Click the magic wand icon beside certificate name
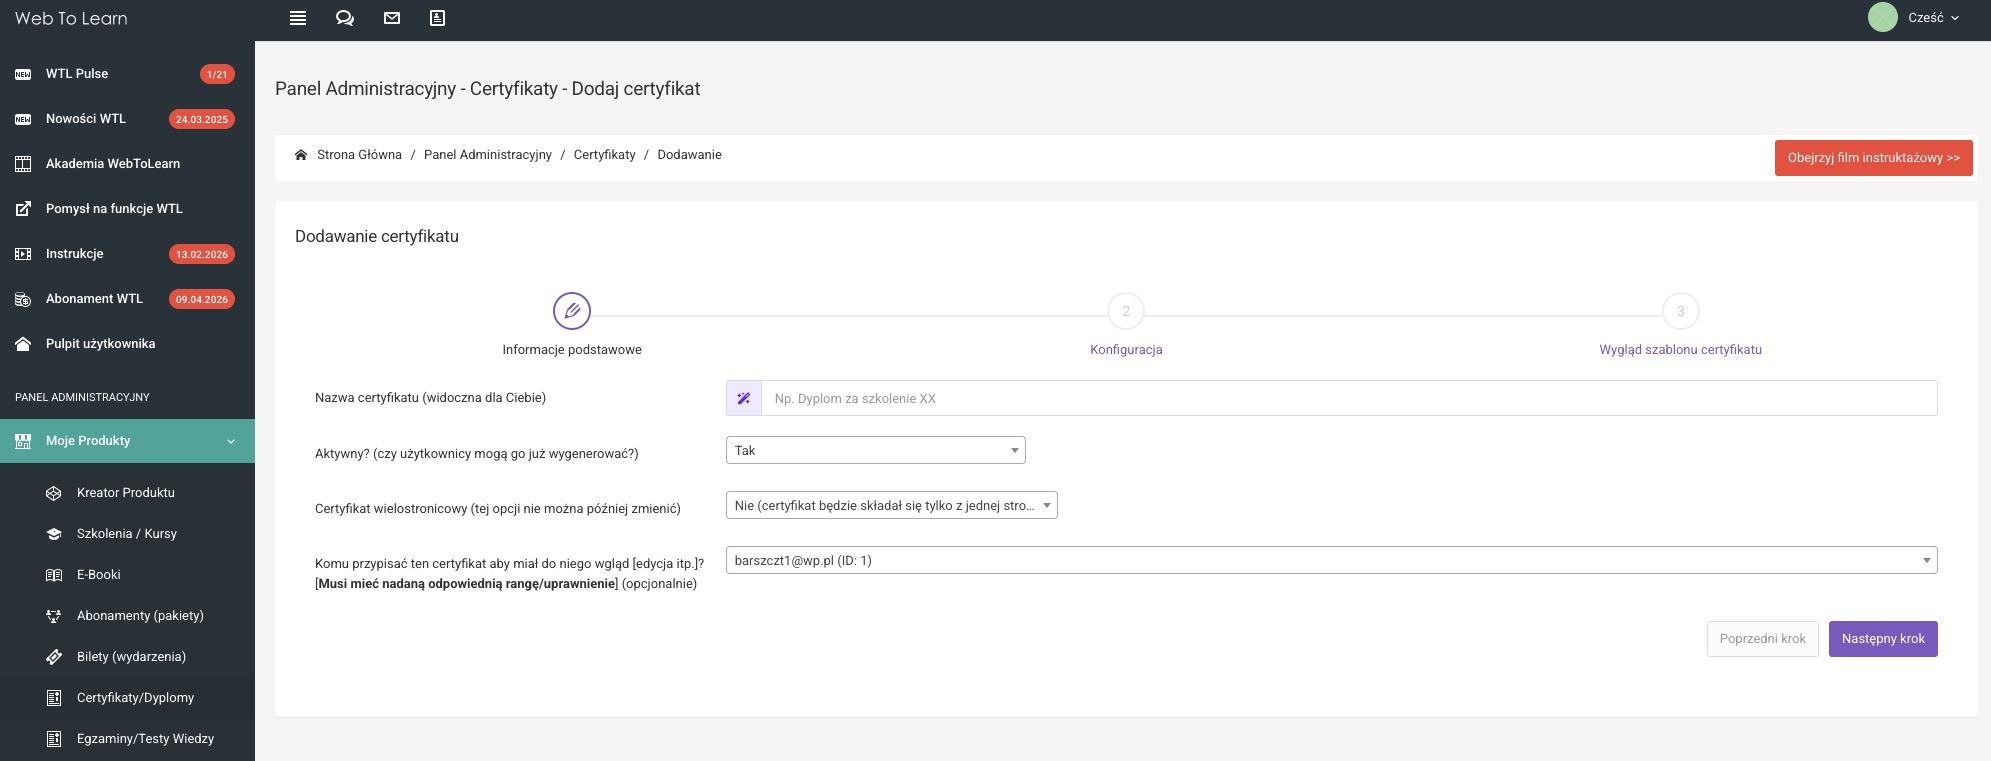 point(744,398)
